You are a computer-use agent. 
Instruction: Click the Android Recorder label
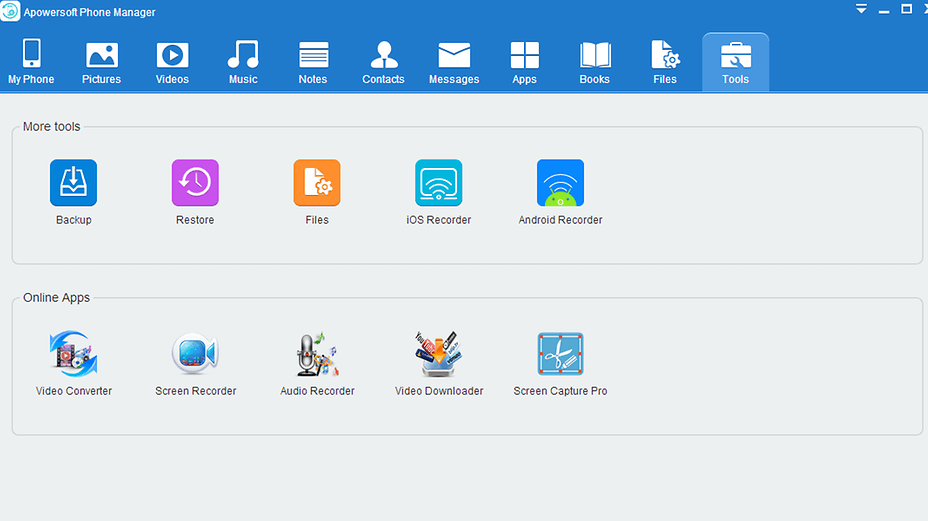click(x=560, y=220)
